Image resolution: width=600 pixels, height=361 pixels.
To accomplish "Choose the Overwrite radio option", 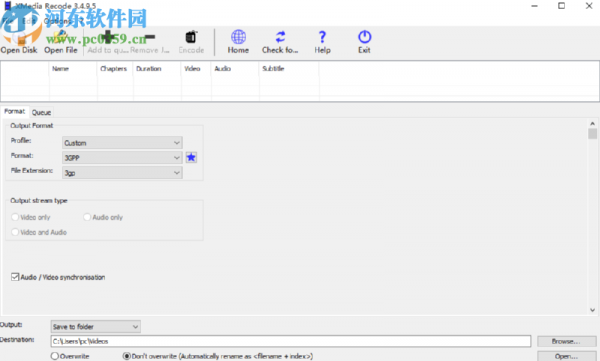I will point(55,356).
